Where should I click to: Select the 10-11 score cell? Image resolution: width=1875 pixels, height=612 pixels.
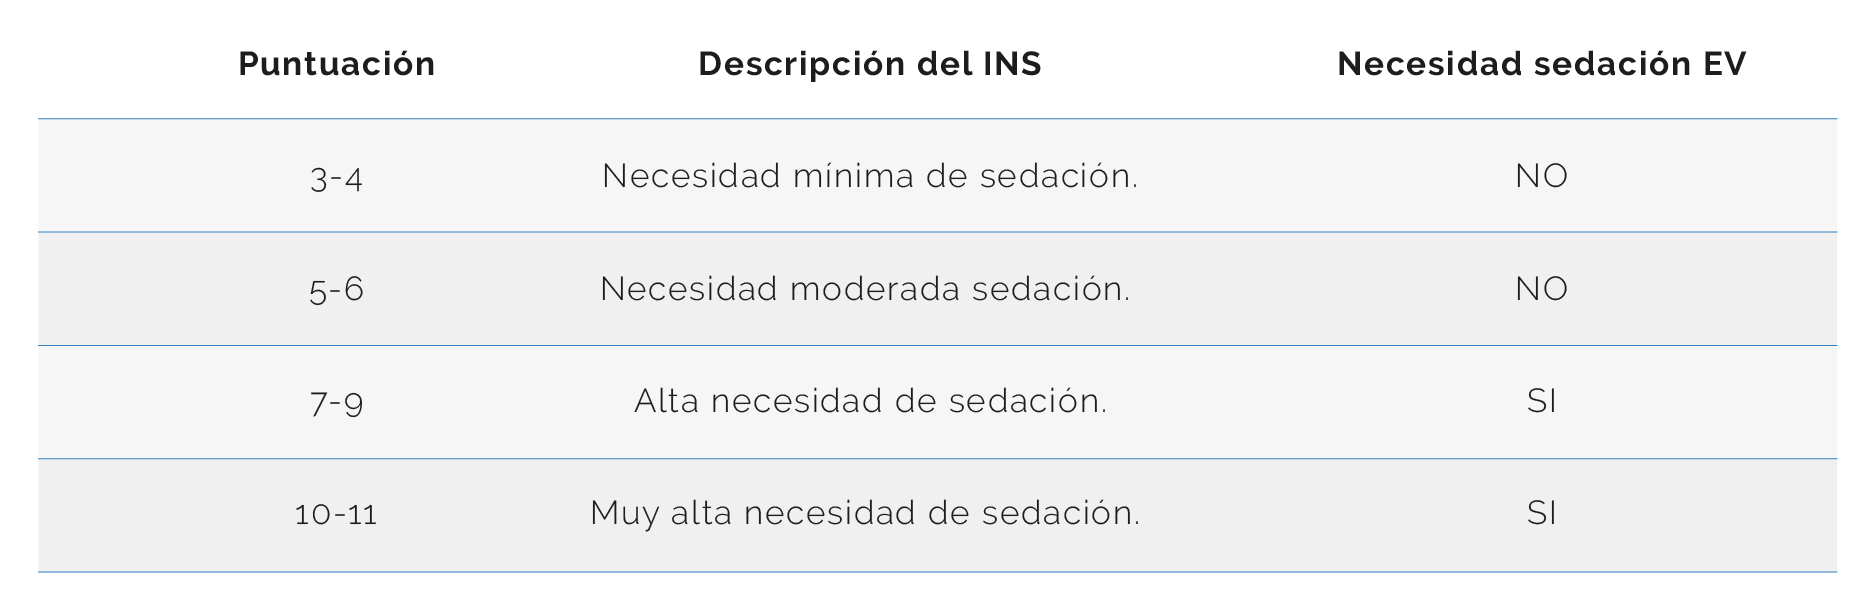337,515
